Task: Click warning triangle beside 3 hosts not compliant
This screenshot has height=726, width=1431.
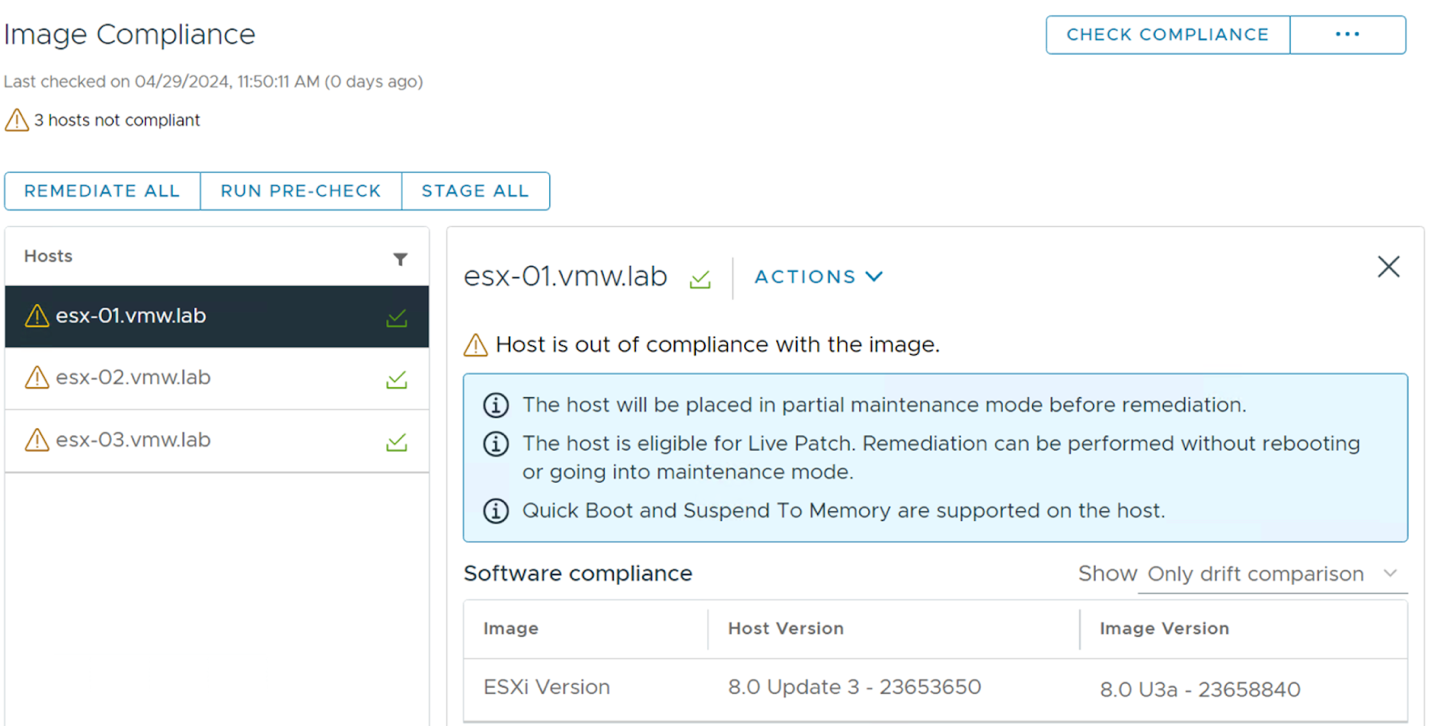Action: point(17,120)
